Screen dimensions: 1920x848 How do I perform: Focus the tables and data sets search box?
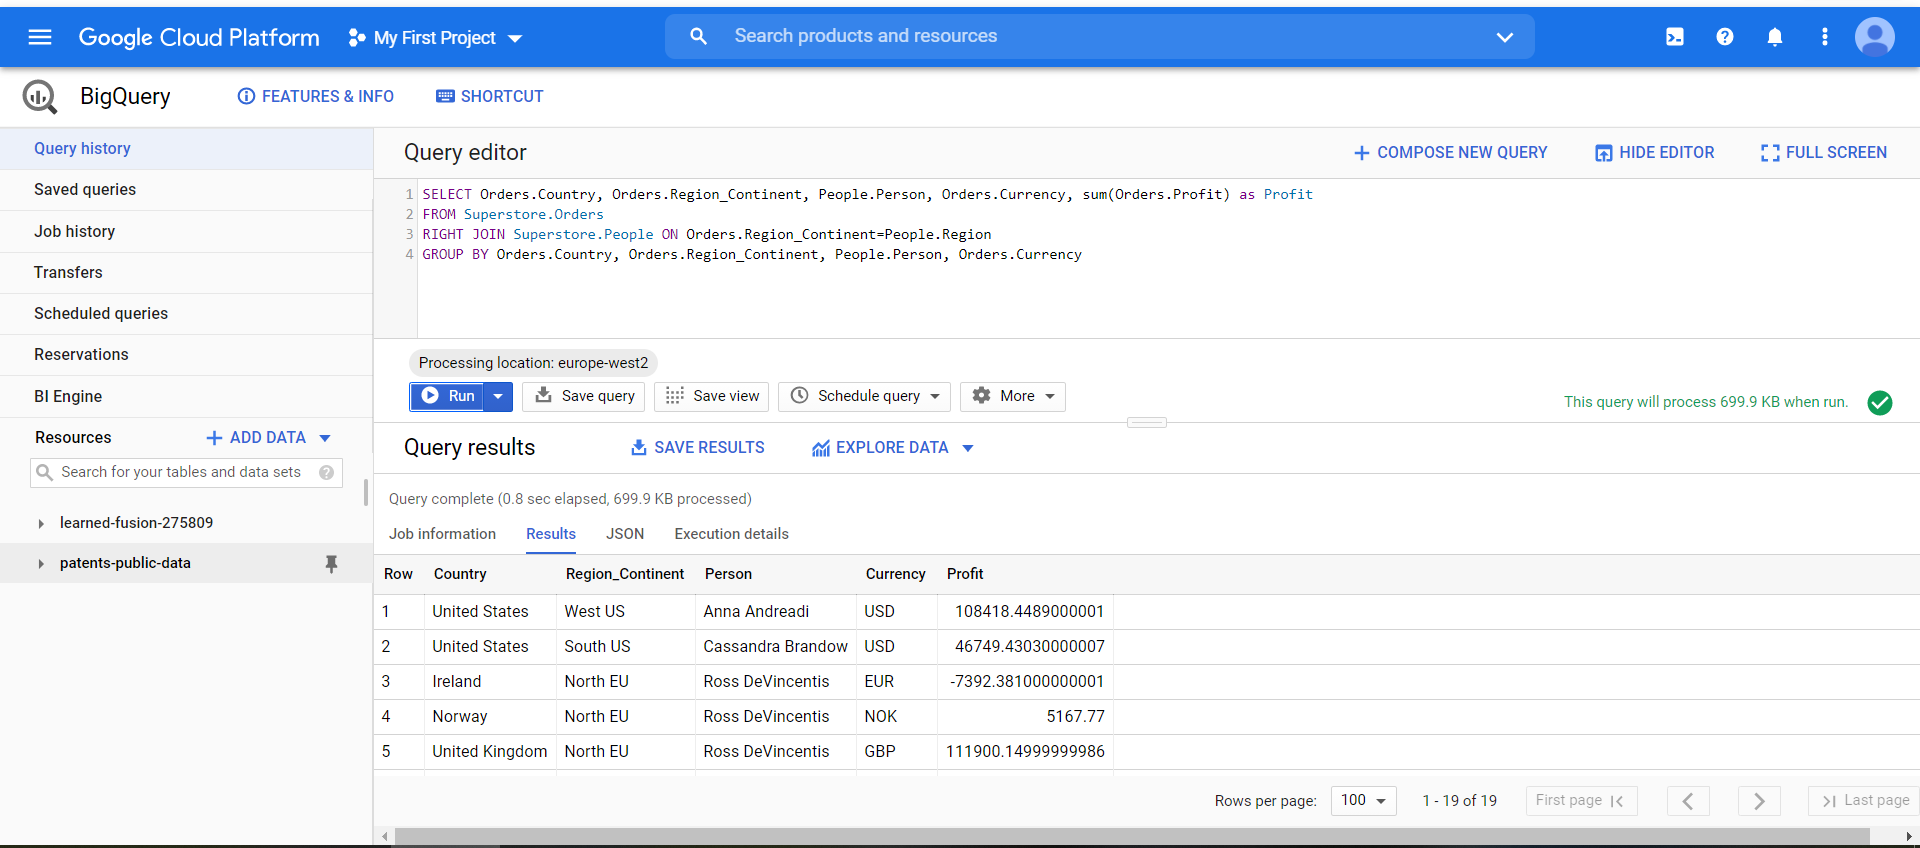tap(186, 472)
